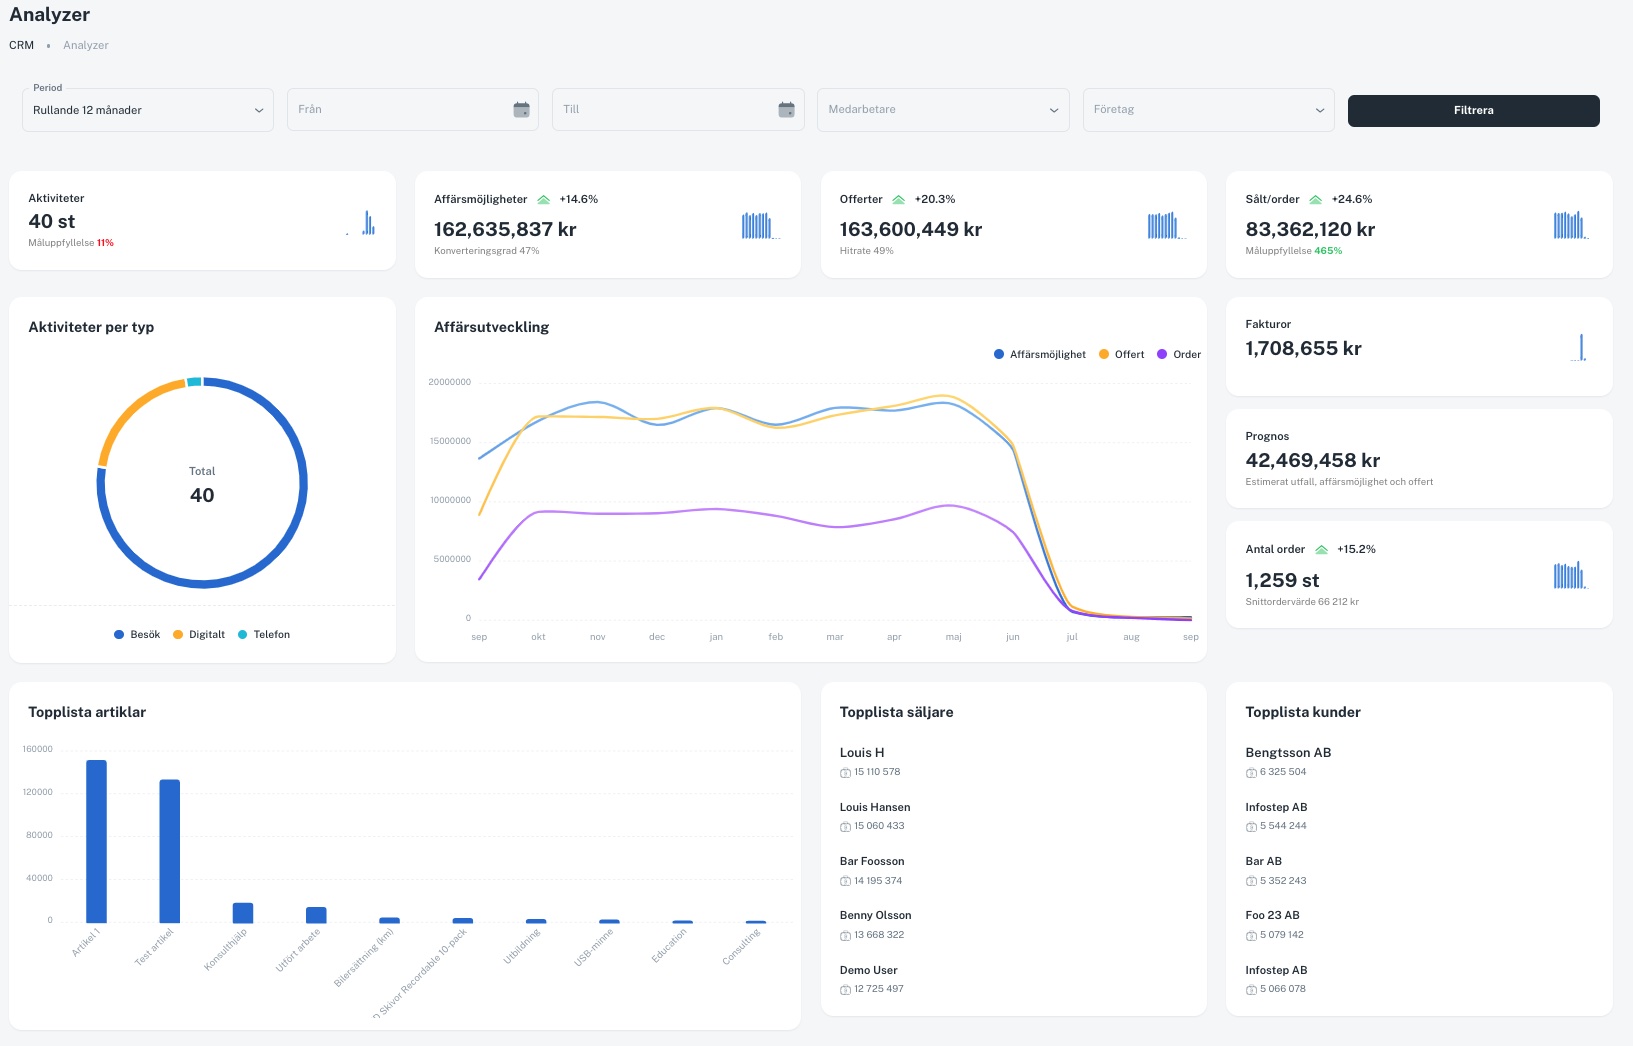Click the green 465% Måluppfyllelse value
The image size is (1633, 1046).
coord(1328,251)
